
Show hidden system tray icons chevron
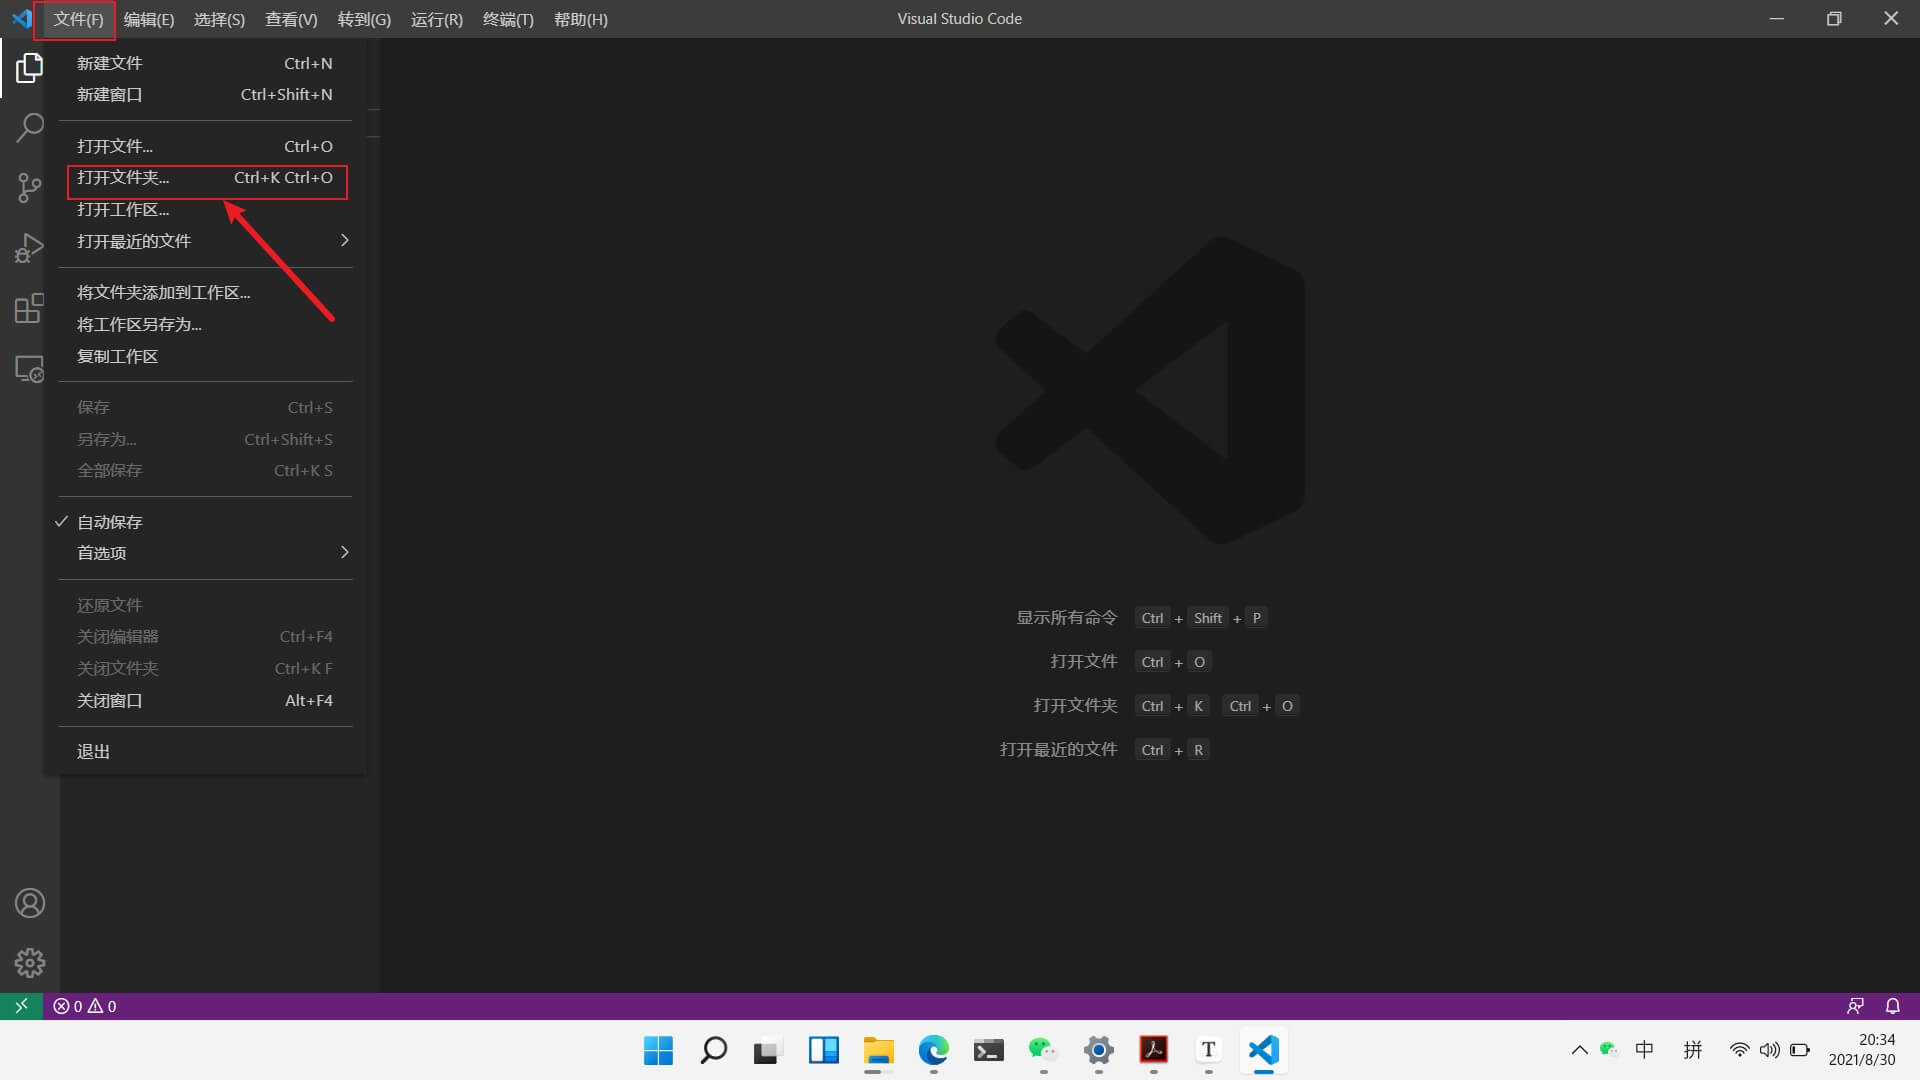(1579, 1050)
